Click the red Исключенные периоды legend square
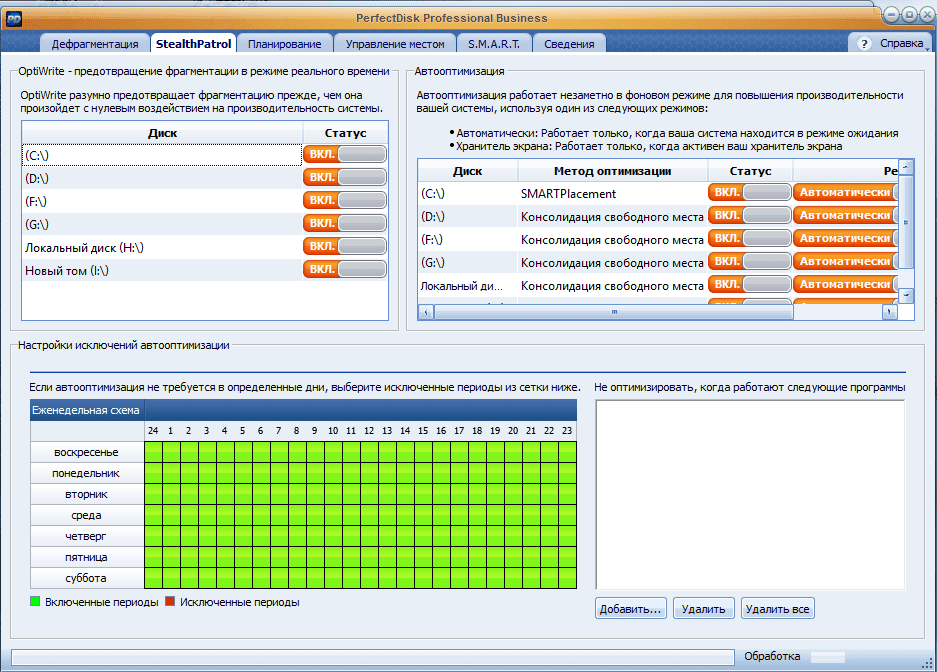This screenshot has width=937, height=672. pyautogui.click(x=170, y=602)
